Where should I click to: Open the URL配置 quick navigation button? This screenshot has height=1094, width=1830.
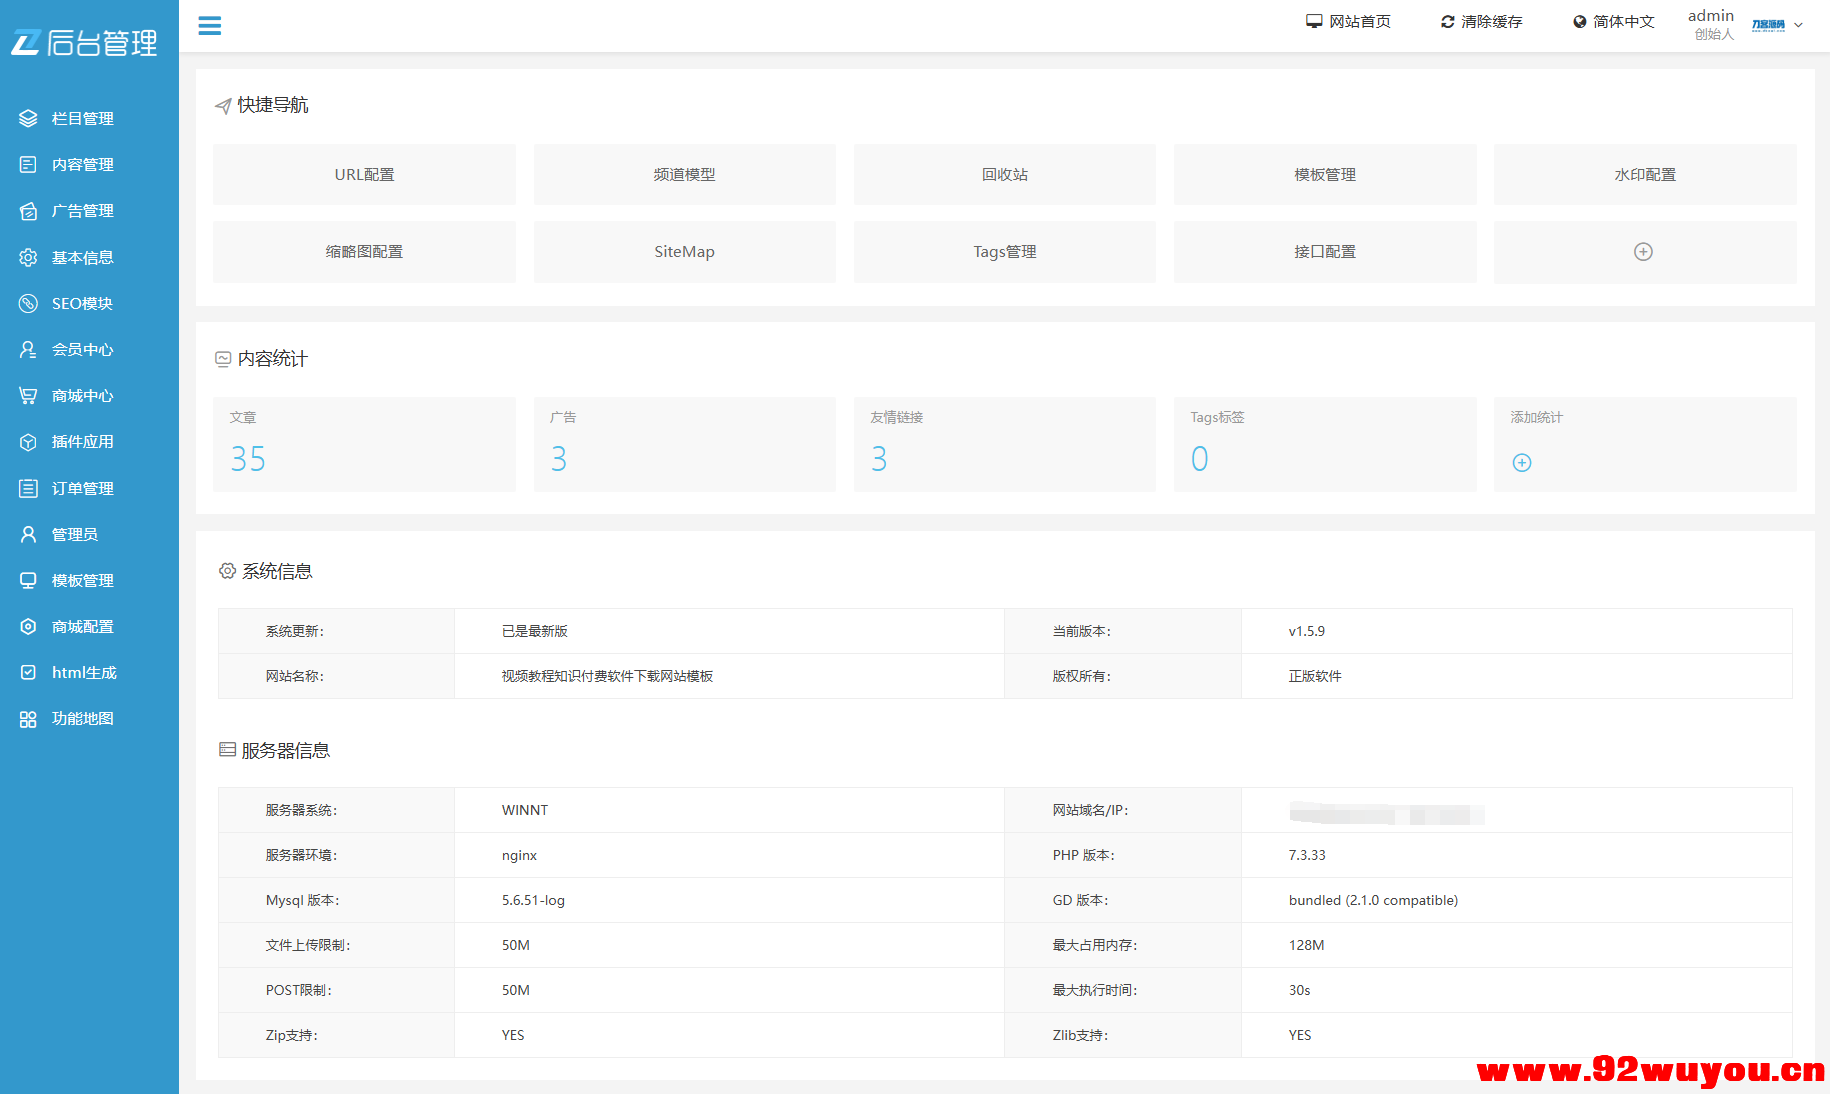(x=364, y=173)
